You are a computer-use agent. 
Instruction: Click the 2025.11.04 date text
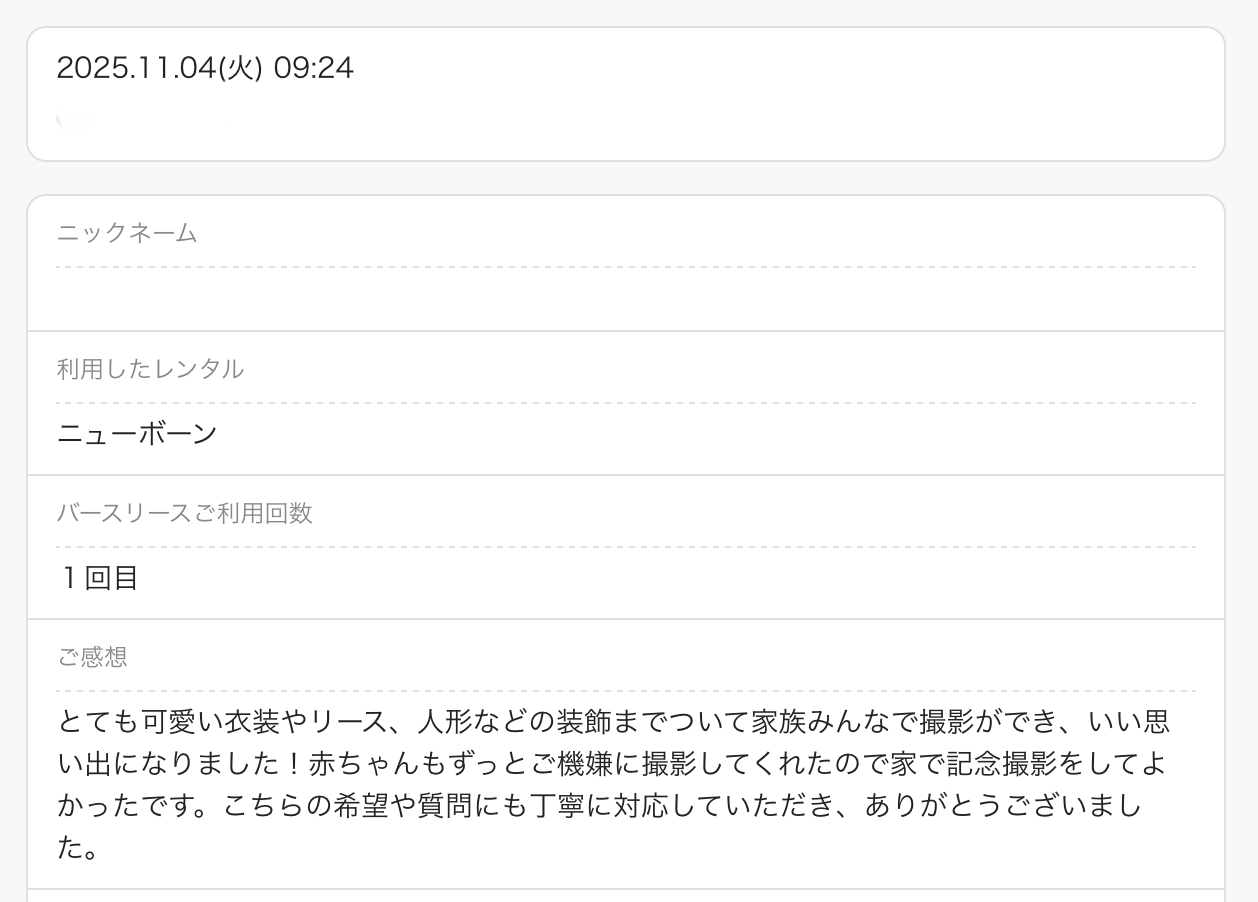[x=136, y=68]
